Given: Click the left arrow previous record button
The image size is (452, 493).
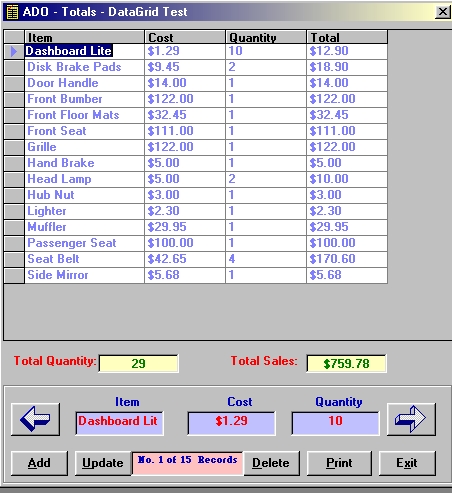Looking at the screenshot, I should coord(36,419).
